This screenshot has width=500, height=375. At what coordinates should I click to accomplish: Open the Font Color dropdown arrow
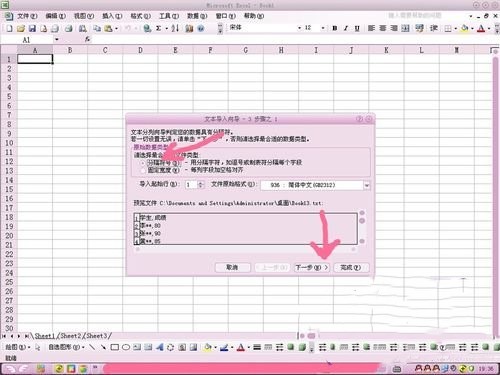[x=489, y=29]
